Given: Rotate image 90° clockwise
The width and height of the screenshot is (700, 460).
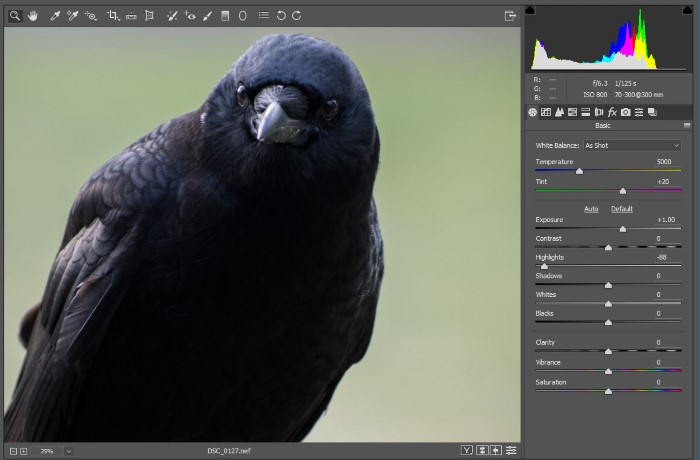Looking at the screenshot, I should tap(297, 16).
